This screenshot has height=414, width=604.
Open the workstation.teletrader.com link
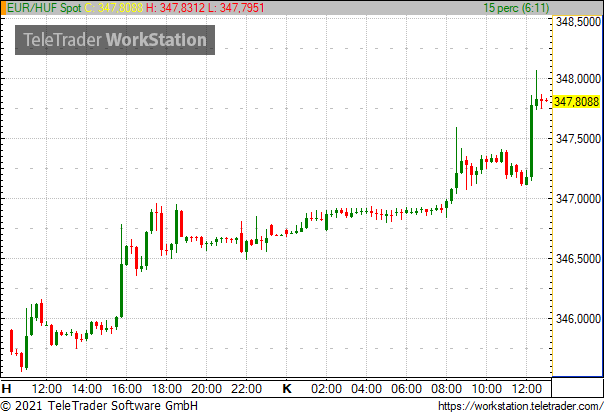520,406
